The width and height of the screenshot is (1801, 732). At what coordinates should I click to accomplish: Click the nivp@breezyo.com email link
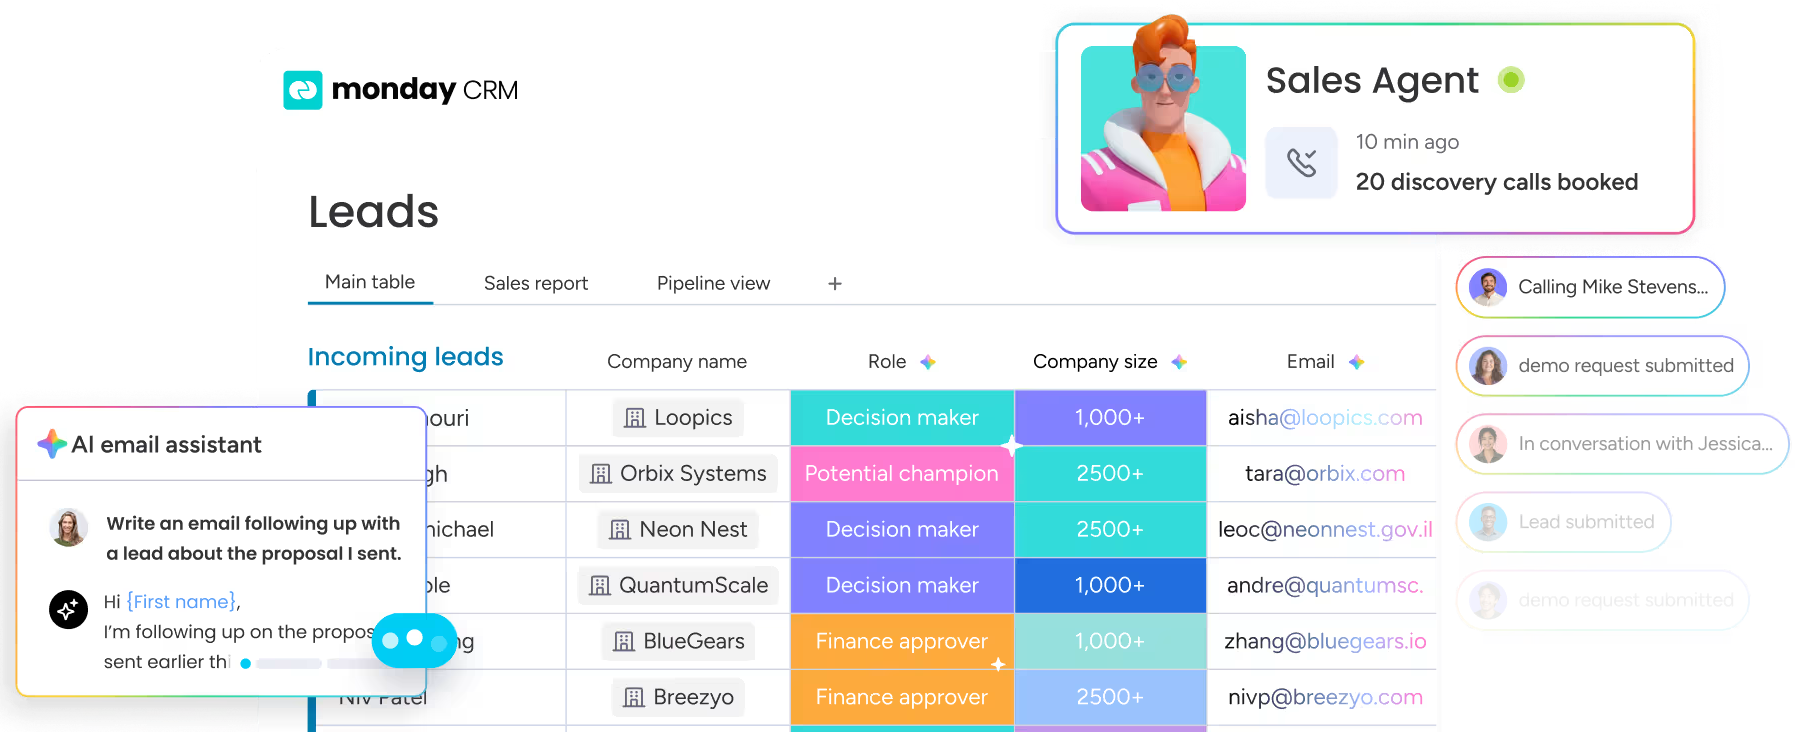1325,698
